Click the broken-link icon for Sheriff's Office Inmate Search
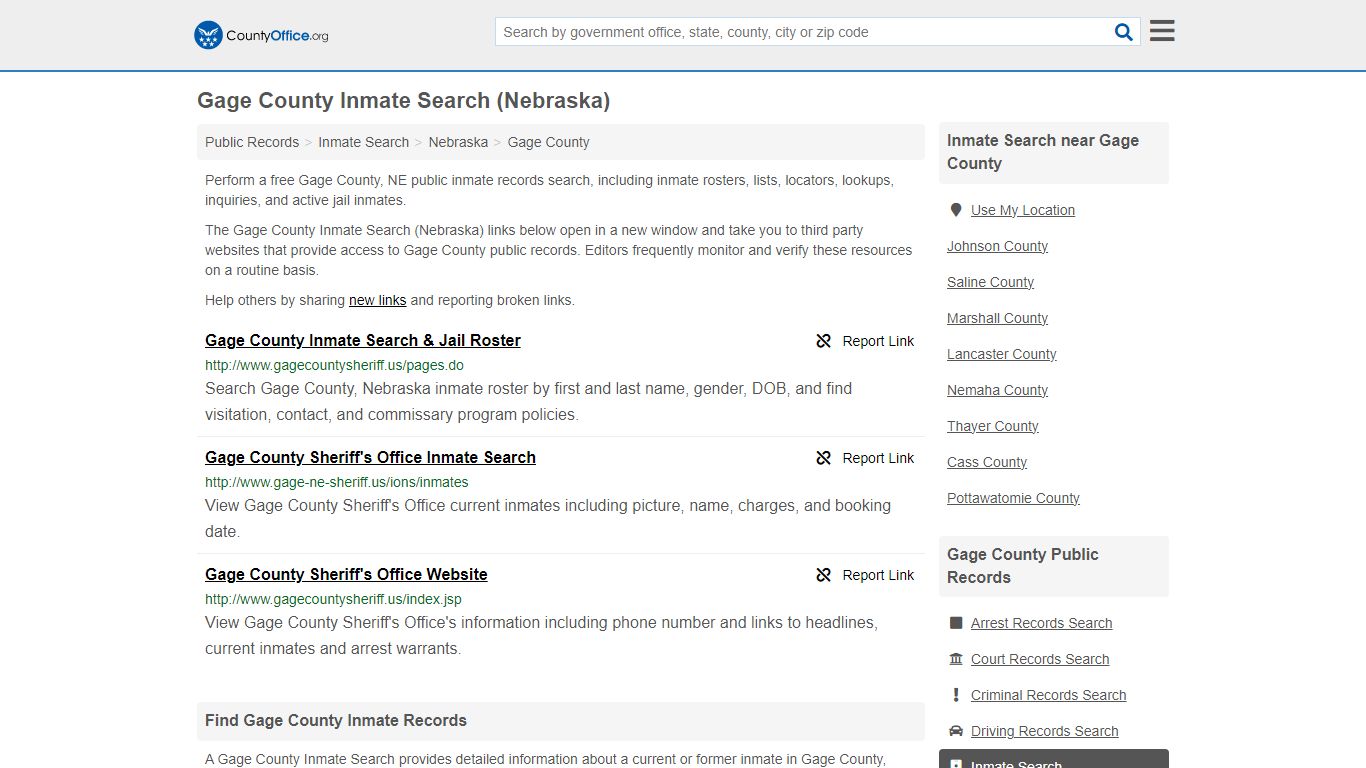 click(x=824, y=458)
